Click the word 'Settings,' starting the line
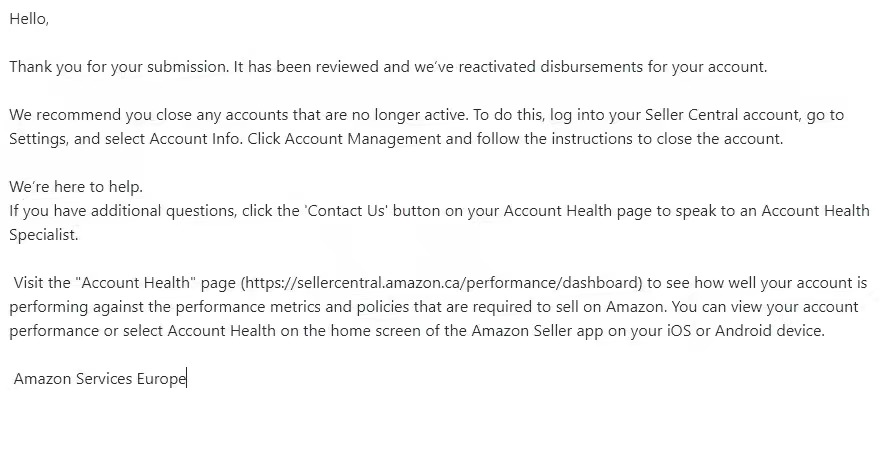The width and height of the screenshot is (880, 471). [39, 139]
